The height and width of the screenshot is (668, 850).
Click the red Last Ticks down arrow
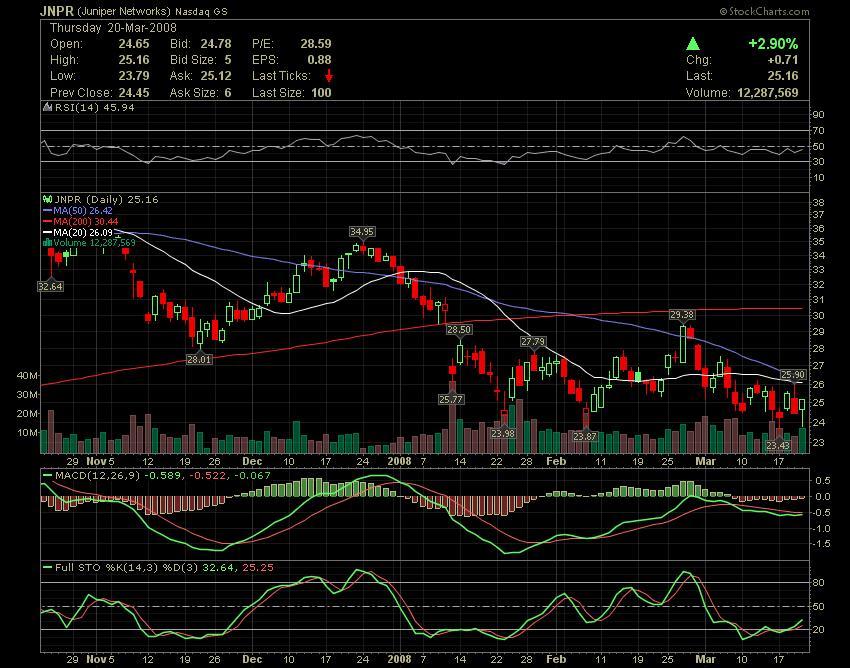tap(328, 76)
